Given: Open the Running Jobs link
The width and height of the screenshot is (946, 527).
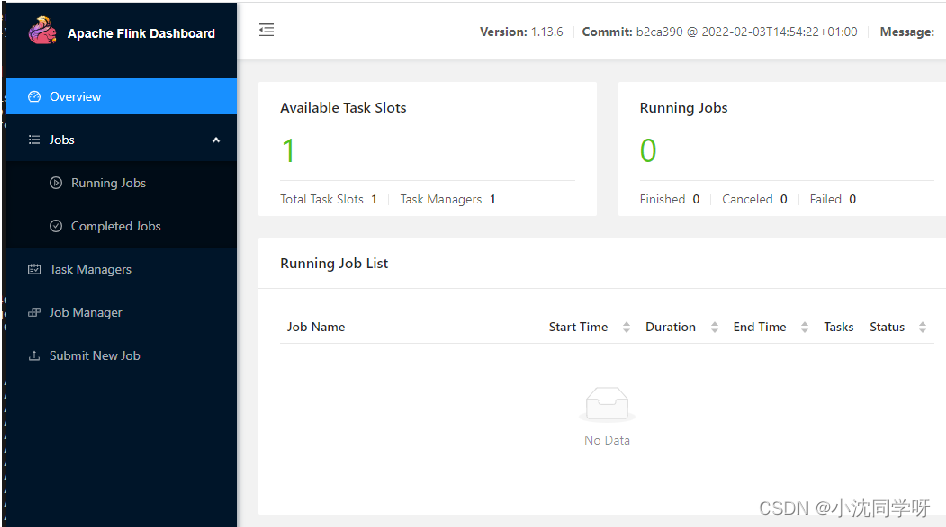Looking at the screenshot, I should pyautogui.click(x=108, y=183).
